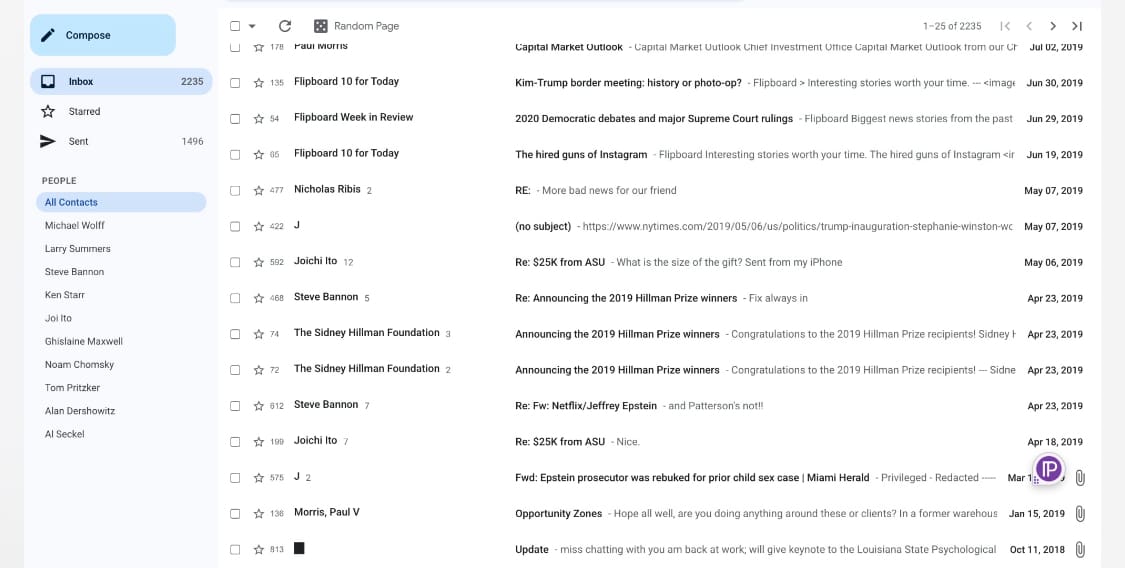Go to the next page arrow
Viewport: 1125px width, 568px height.
tap(1053, 26)
